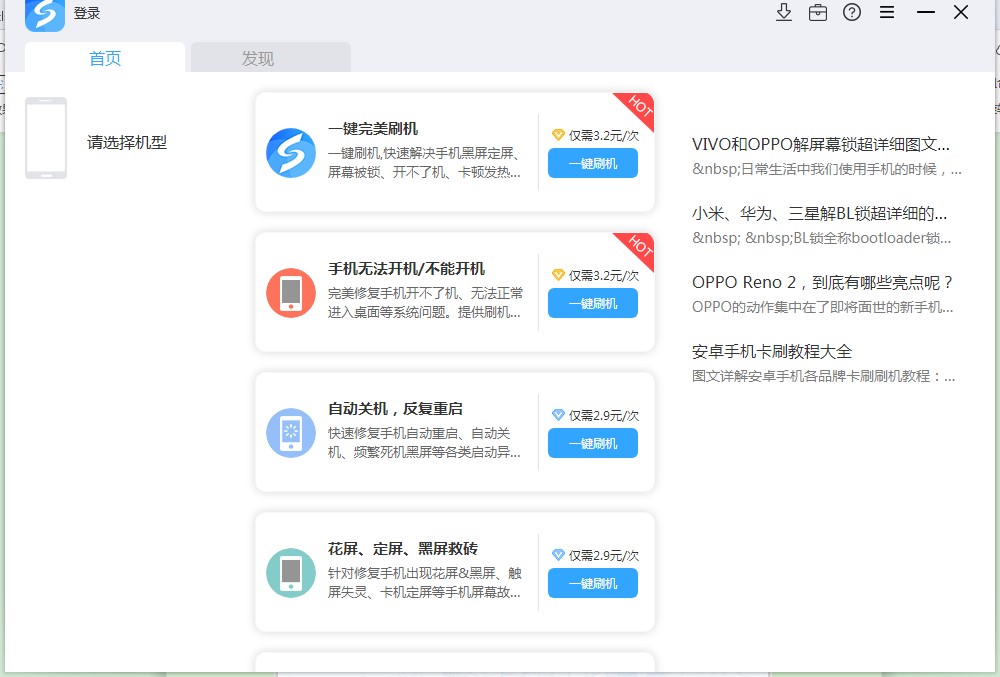Click the 自动关机 blue phone icon
This screenshot has width=1000, height=677.
[x=291, y=433]
